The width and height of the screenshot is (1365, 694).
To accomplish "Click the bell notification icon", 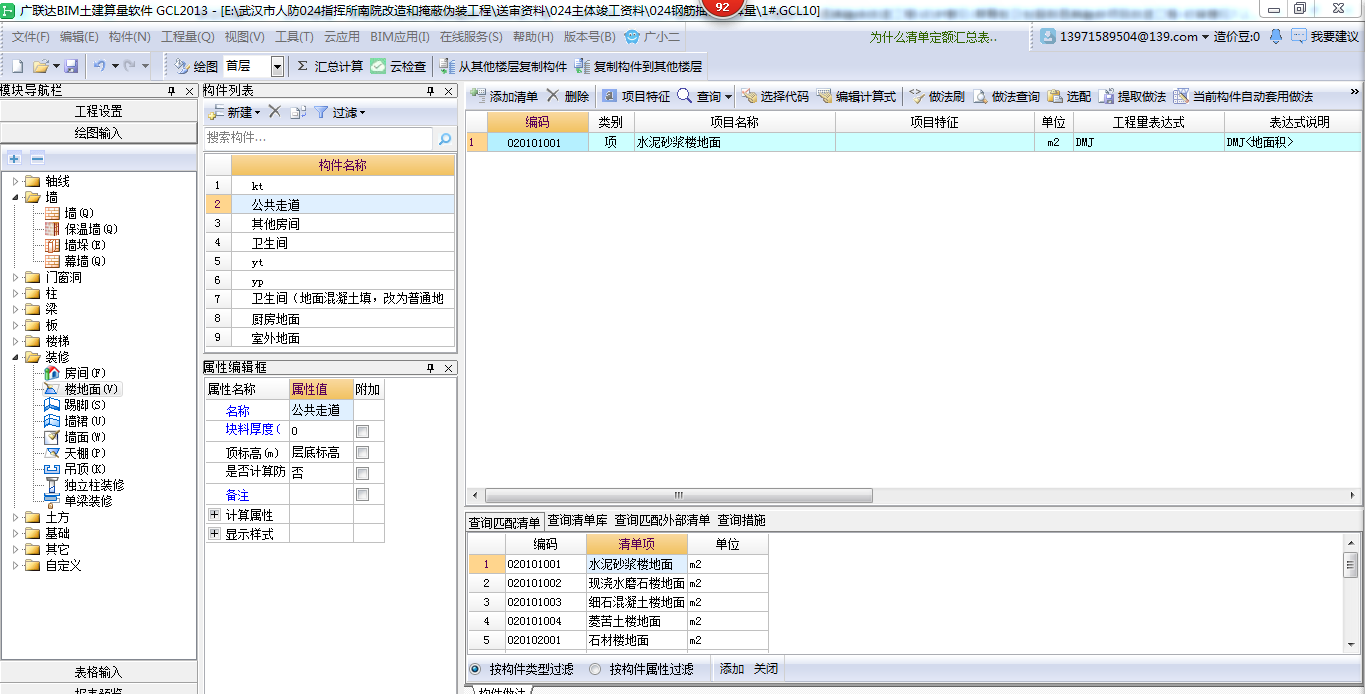I will pos(1275,36).
